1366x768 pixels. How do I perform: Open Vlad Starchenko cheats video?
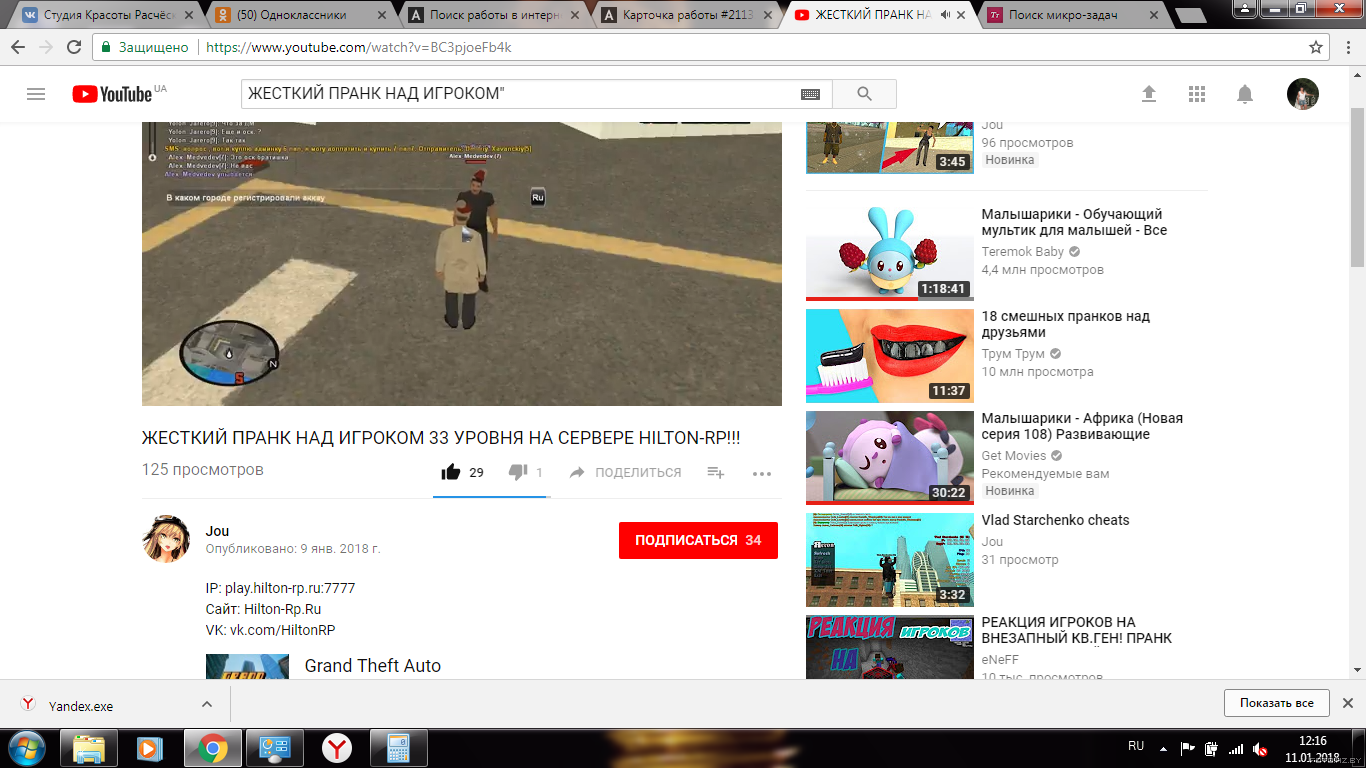[x=1055, y=520]
